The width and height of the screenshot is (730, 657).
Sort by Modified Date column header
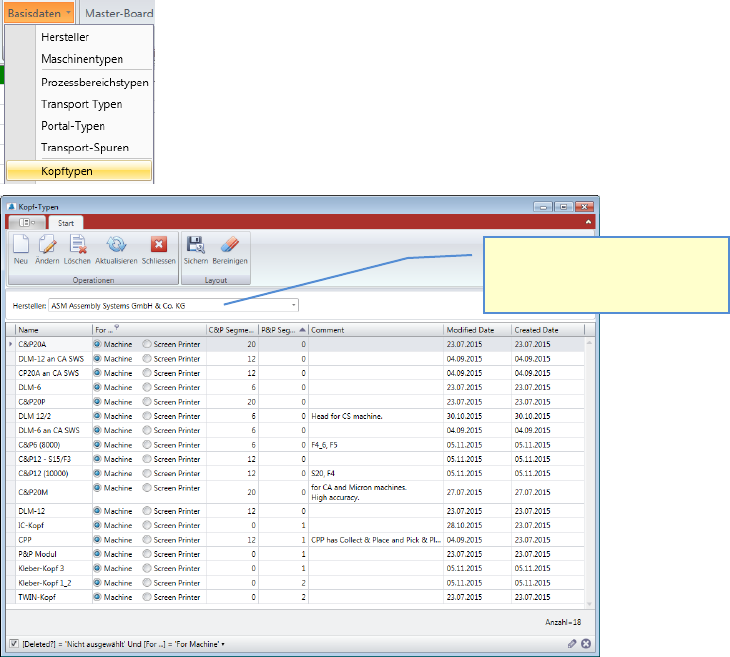click(x=477, y=330)
